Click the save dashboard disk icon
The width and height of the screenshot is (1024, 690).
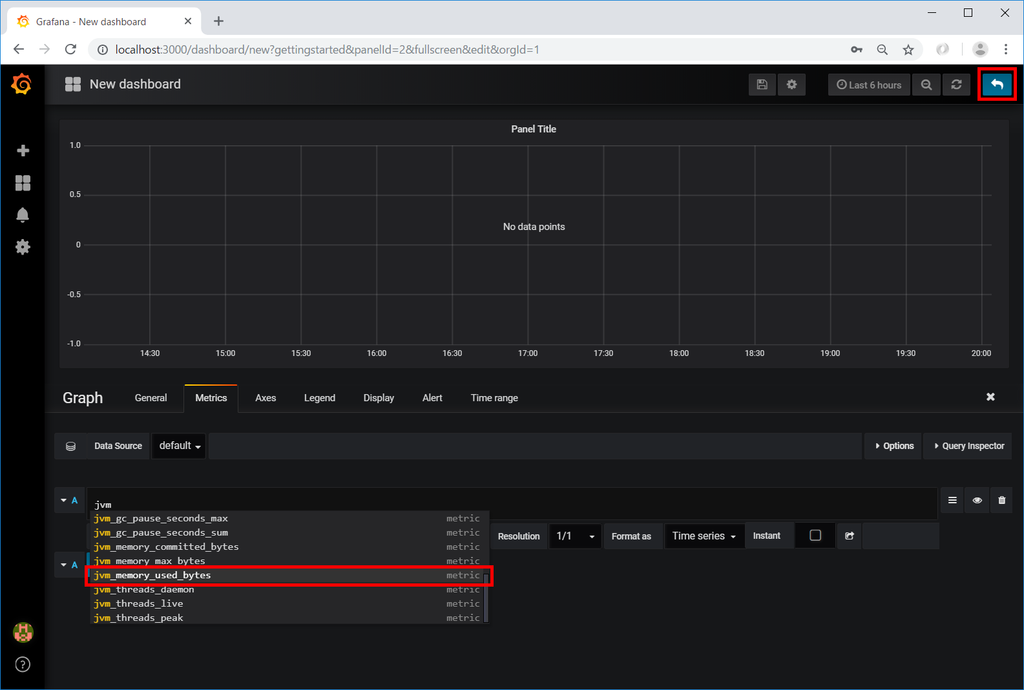(762, 84)
